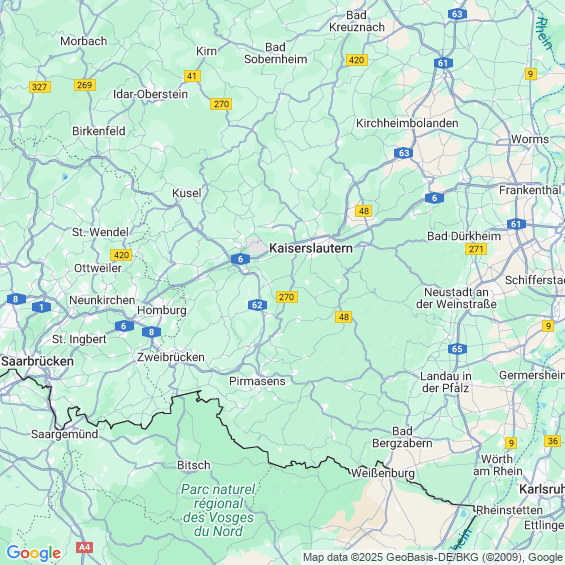Click the Idar-Oberstein town label
The width and height of the screenshot is (565, 565).
pyautogui.click(x=150, y=94)
